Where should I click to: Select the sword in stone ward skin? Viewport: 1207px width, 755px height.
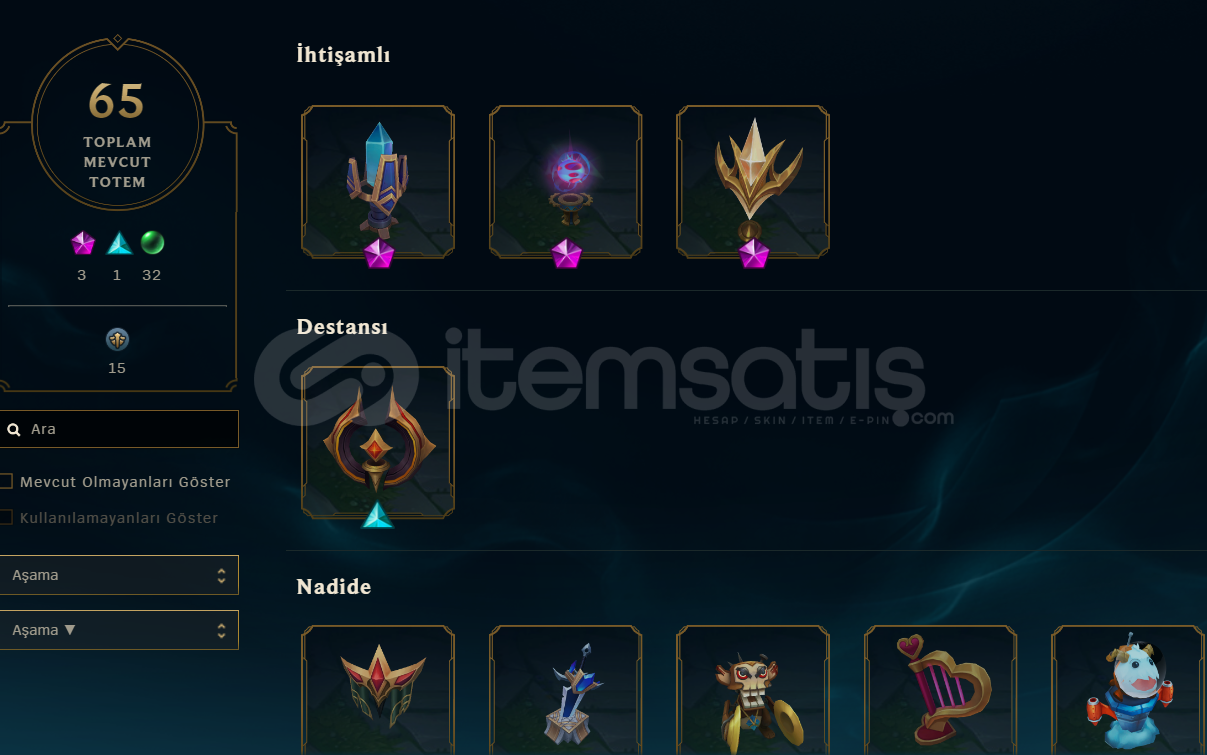566,690
